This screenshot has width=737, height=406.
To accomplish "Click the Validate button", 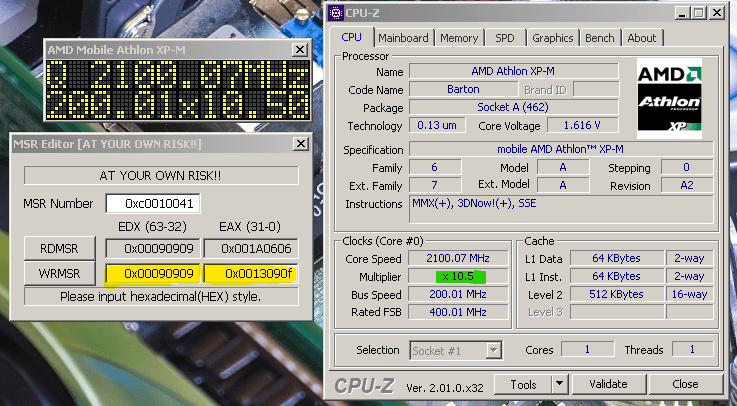I will point(608,384).
